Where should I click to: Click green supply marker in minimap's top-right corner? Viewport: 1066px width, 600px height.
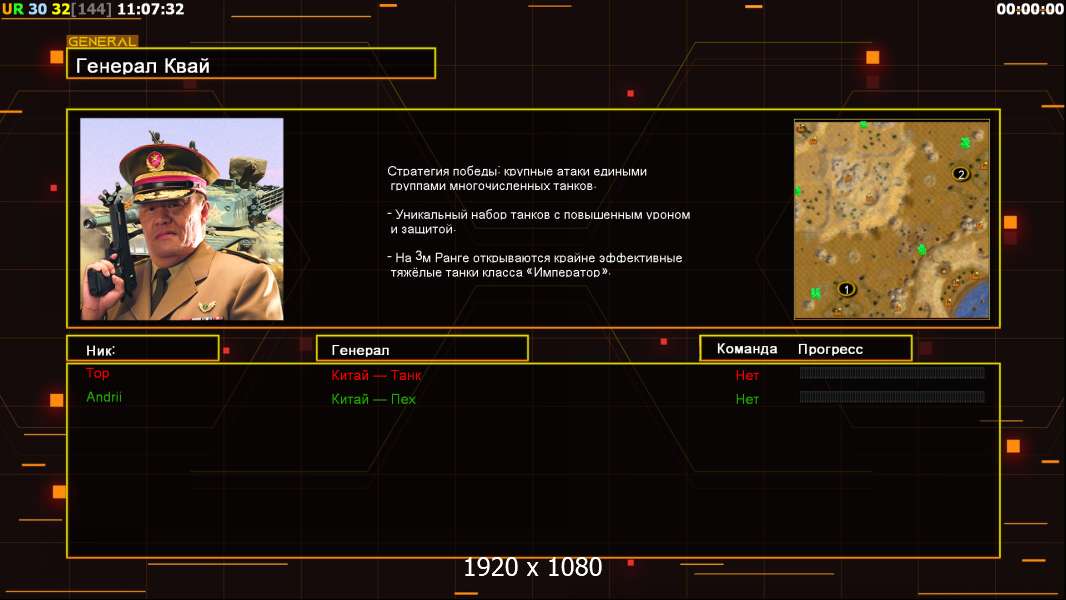click(965, 142)
